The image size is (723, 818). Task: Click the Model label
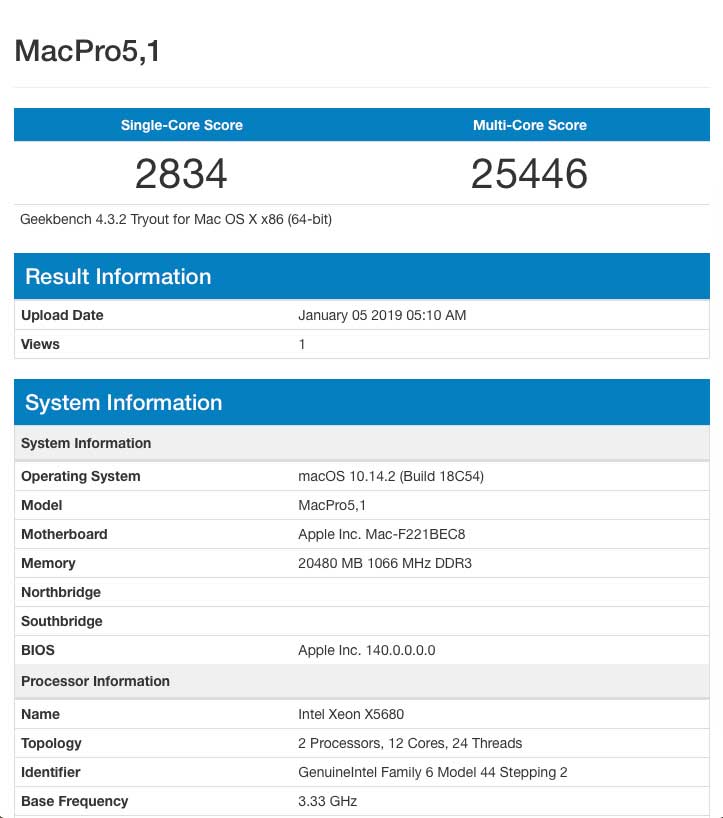(42, 505)
